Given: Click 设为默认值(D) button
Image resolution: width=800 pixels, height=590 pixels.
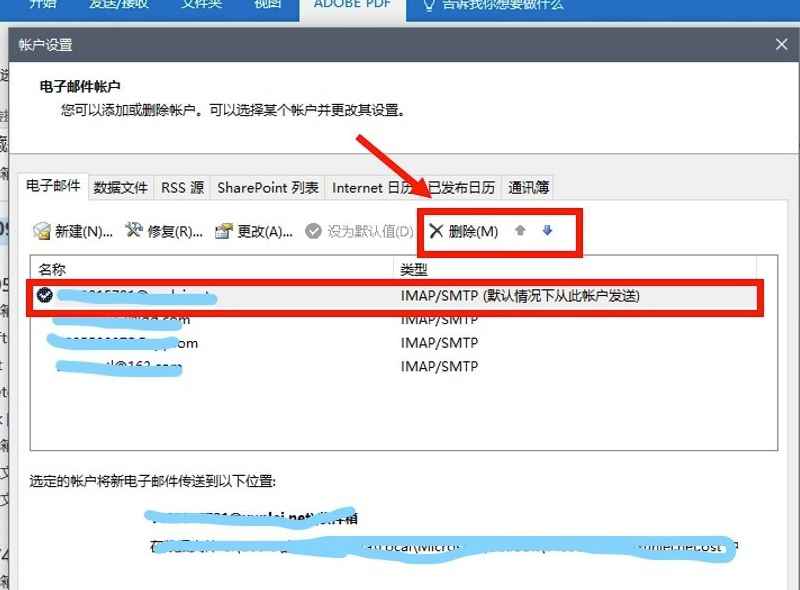Looking at the screenshot, I should (360, 231).
